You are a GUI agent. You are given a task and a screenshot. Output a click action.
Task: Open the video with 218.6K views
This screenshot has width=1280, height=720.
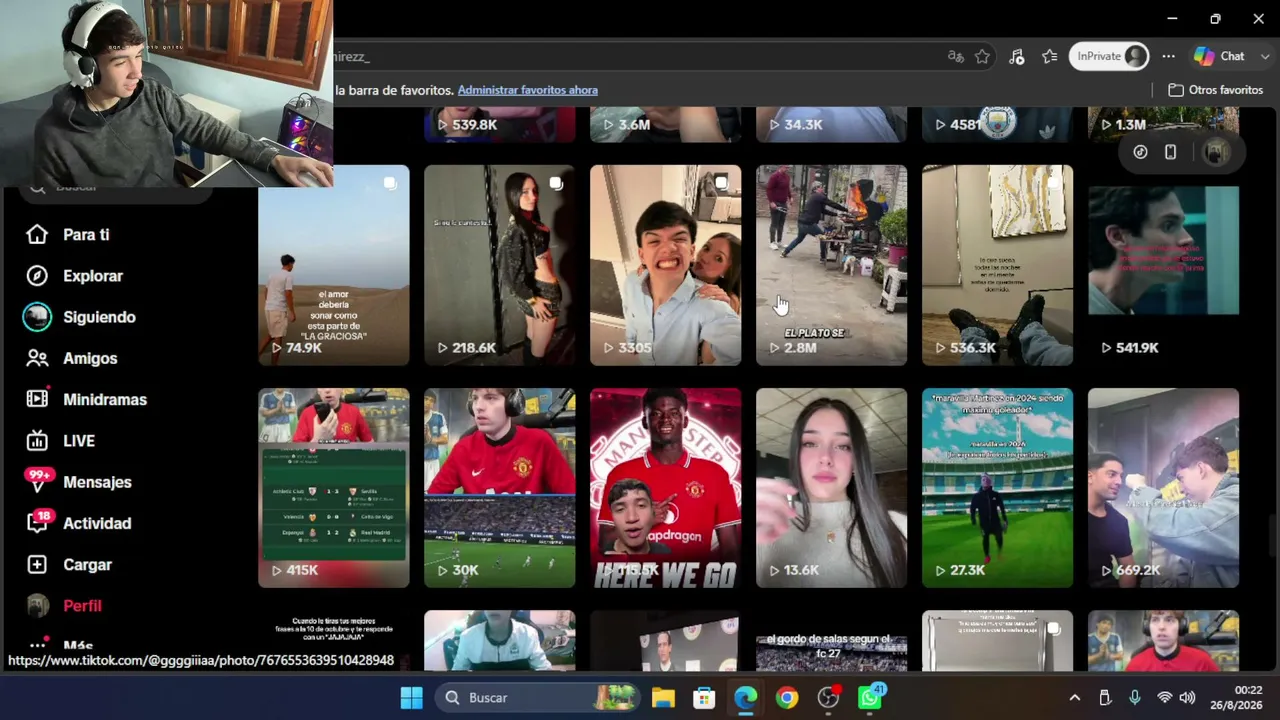(x=500, y=265)
